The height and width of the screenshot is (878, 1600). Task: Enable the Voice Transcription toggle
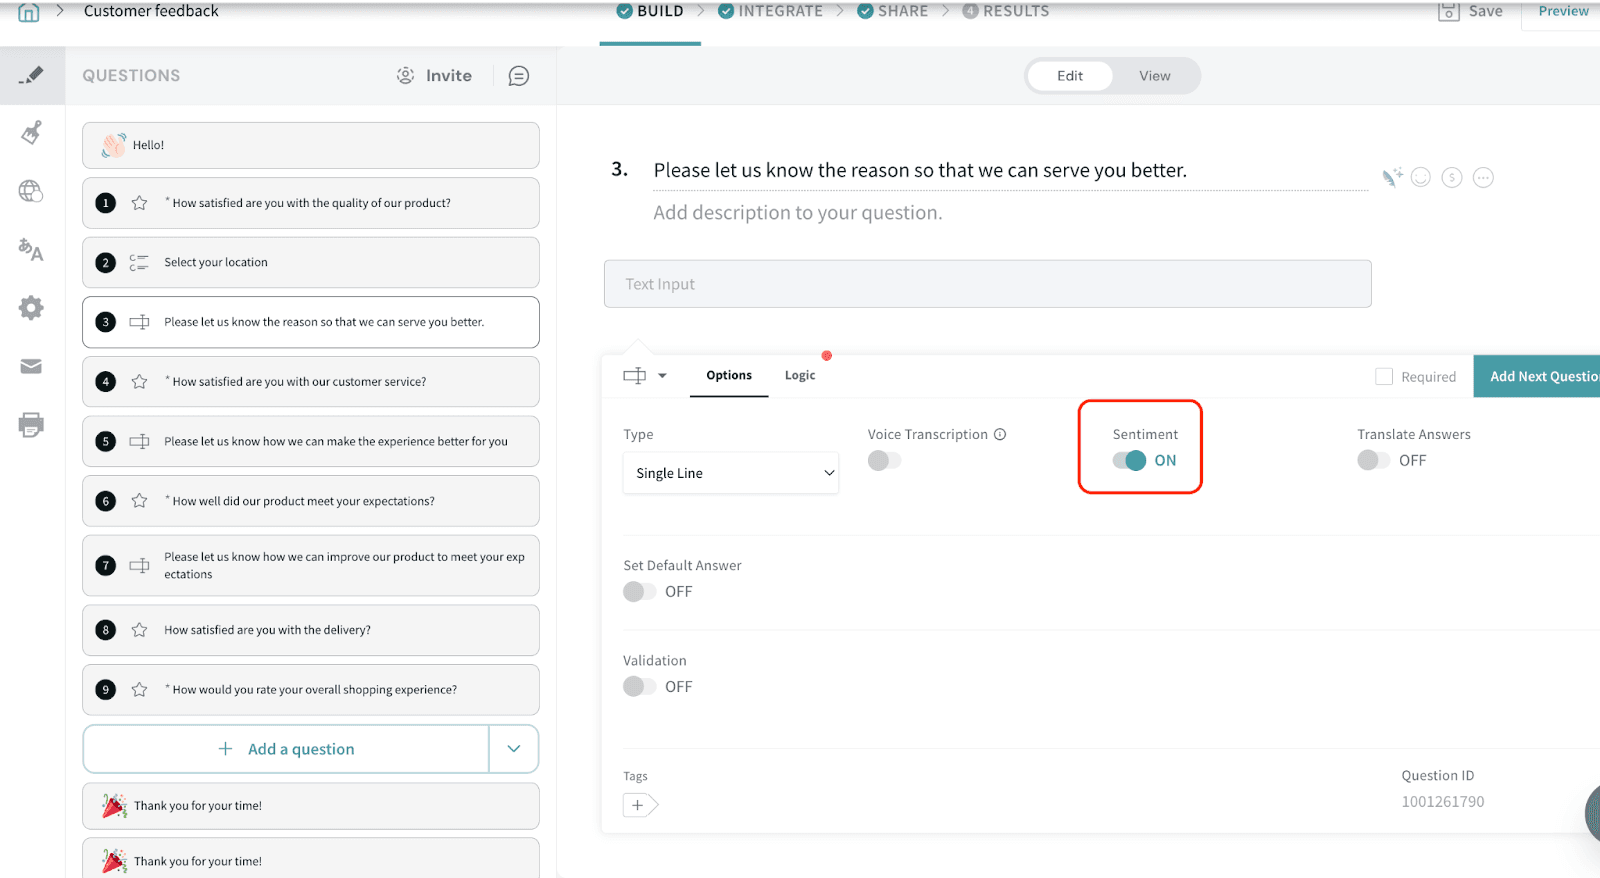pyautogui.click(x=884, y=461)
